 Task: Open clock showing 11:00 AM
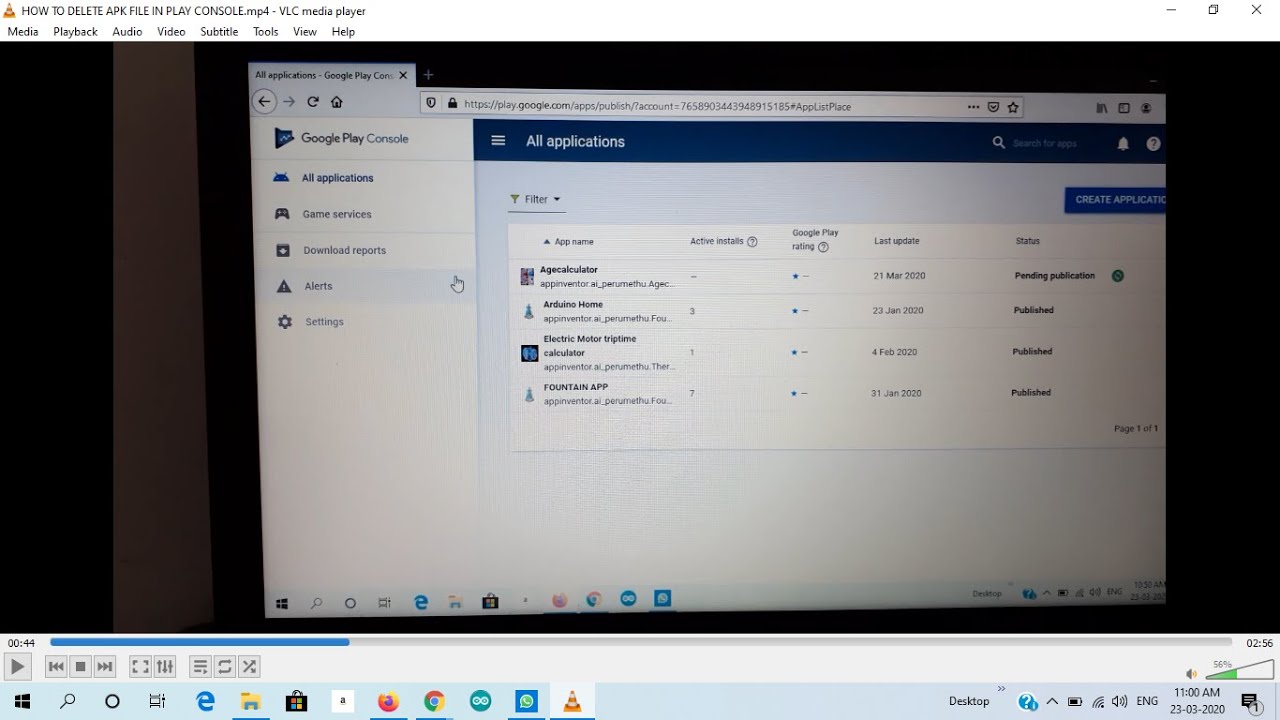[1197, 701]
